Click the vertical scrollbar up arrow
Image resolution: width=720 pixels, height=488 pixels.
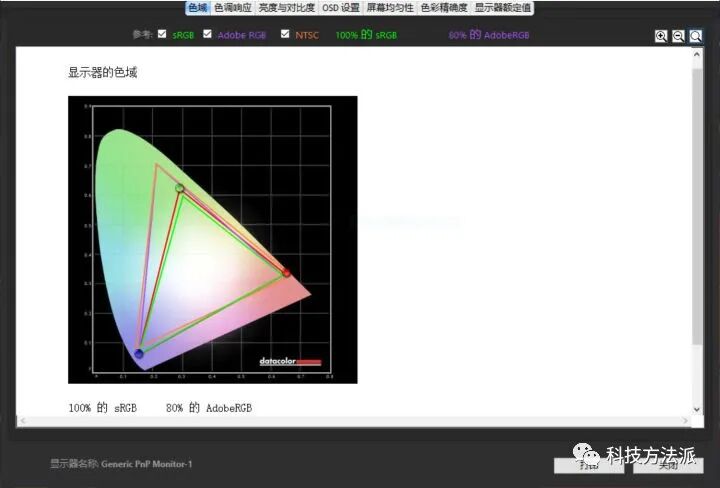click(697, 55)
